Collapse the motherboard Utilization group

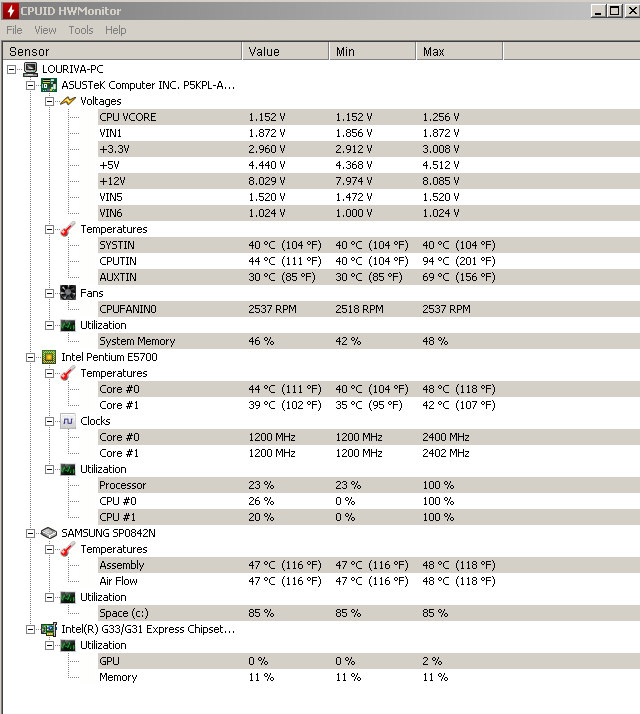[50, 325]
